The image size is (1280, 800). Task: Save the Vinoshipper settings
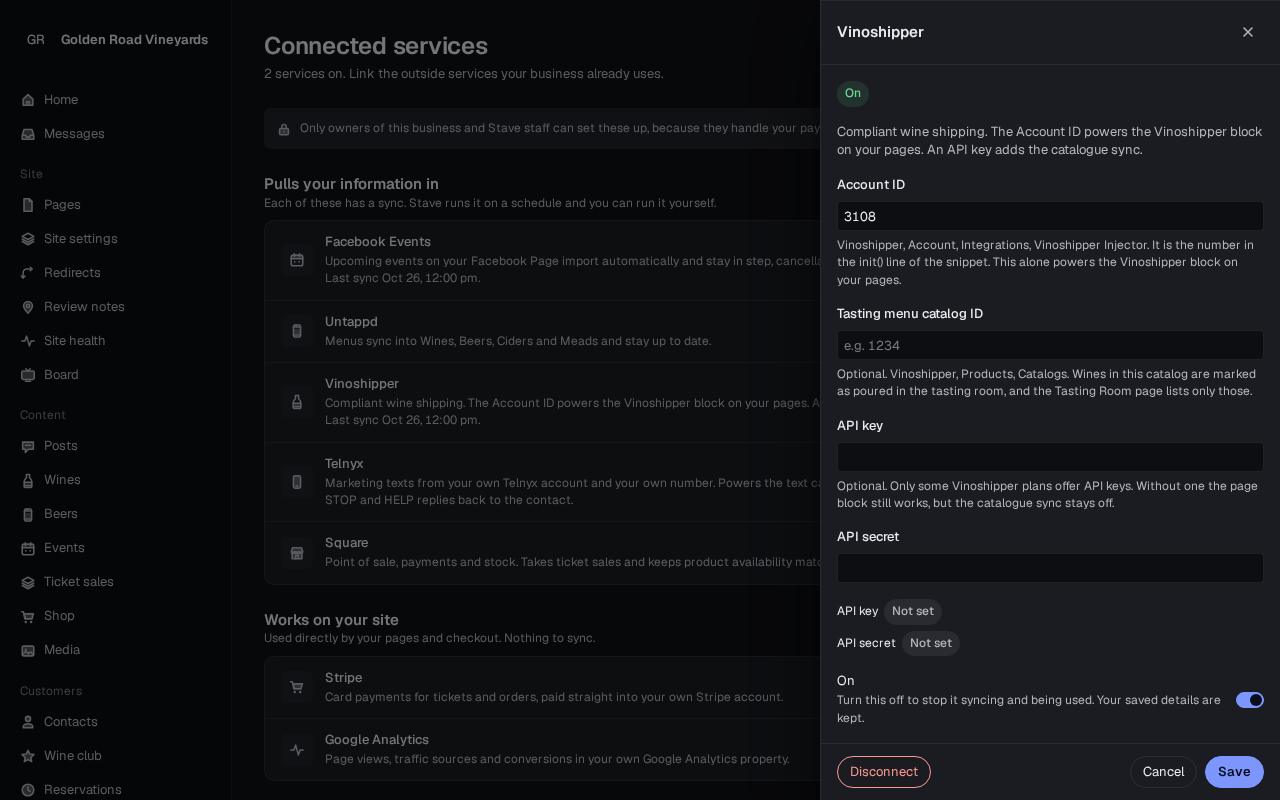[x=1234, y=772]
